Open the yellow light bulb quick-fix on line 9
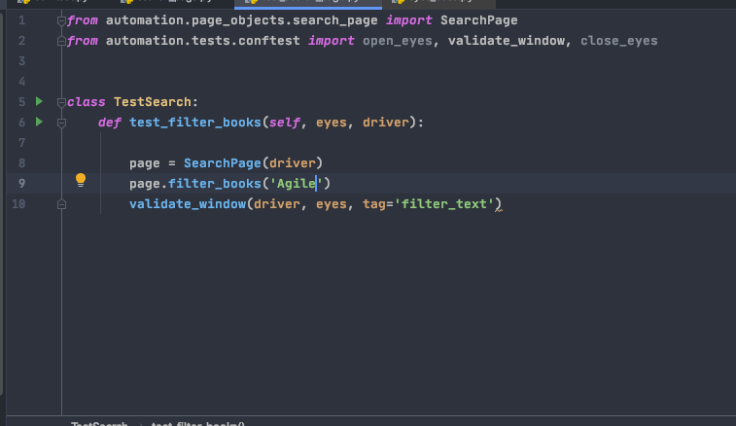The image size is (736, 426). point(81,180)
